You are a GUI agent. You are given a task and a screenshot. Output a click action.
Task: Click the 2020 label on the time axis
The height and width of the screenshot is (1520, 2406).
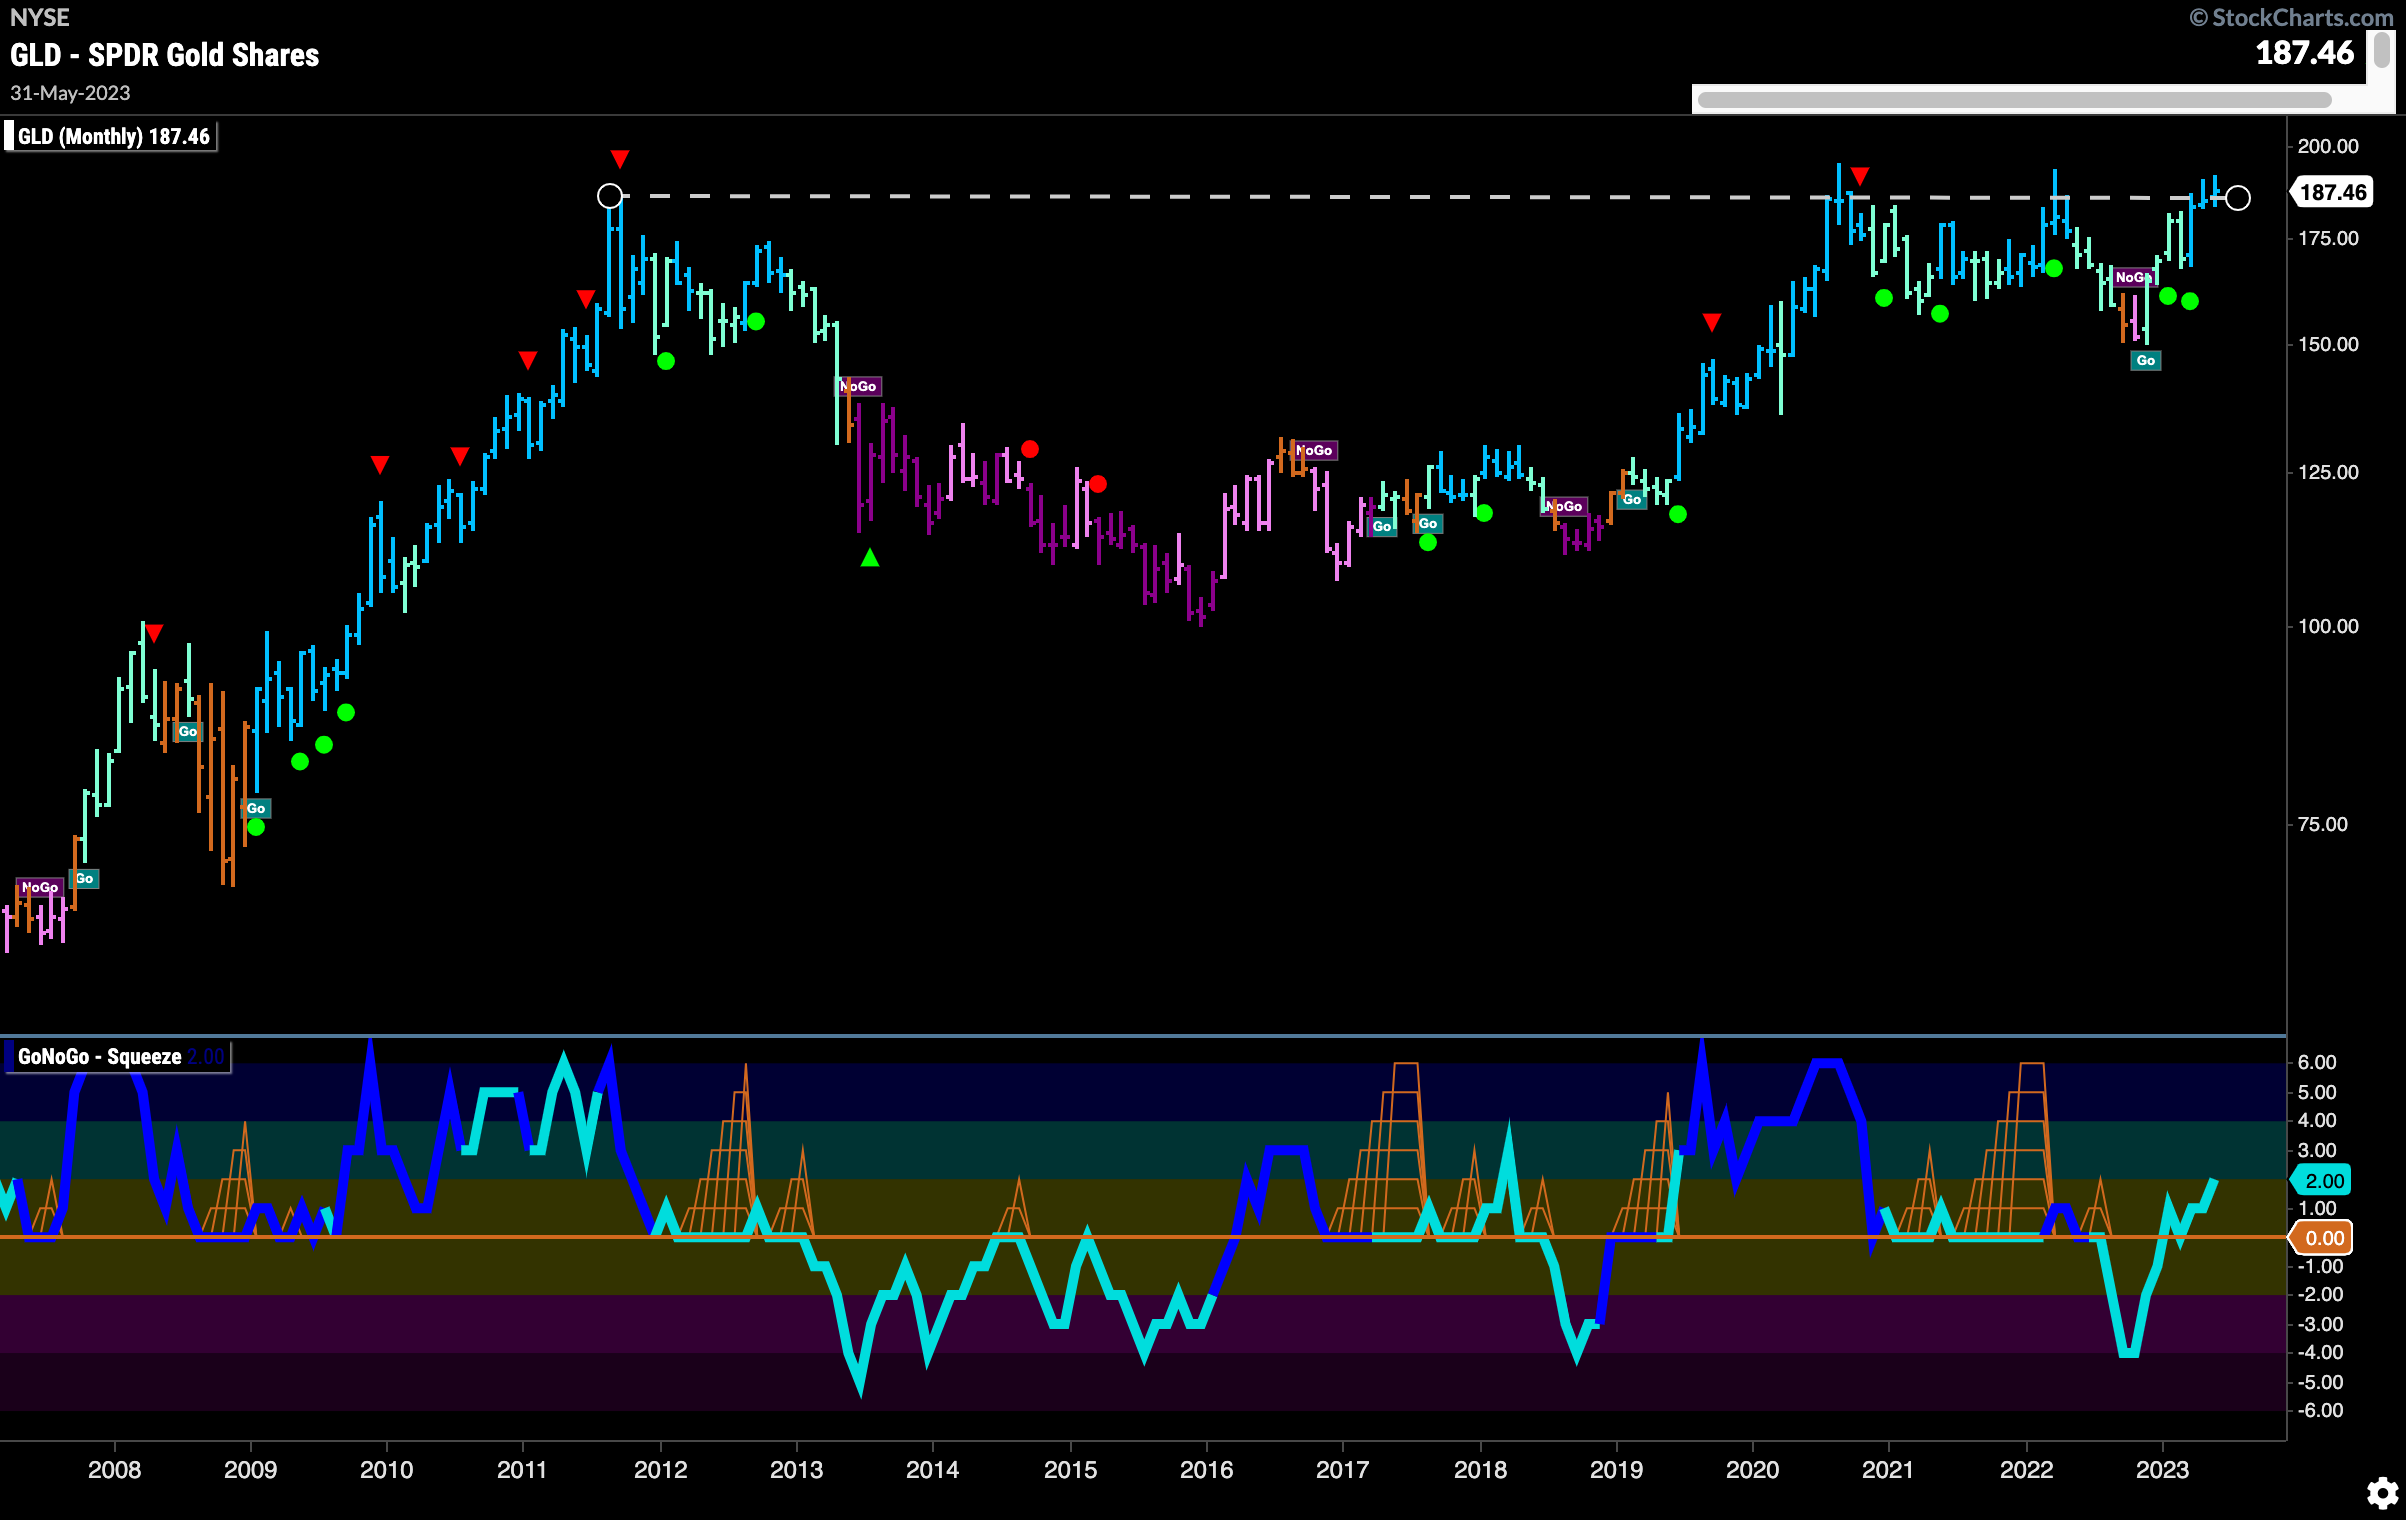click(x=1752, y=1470)
